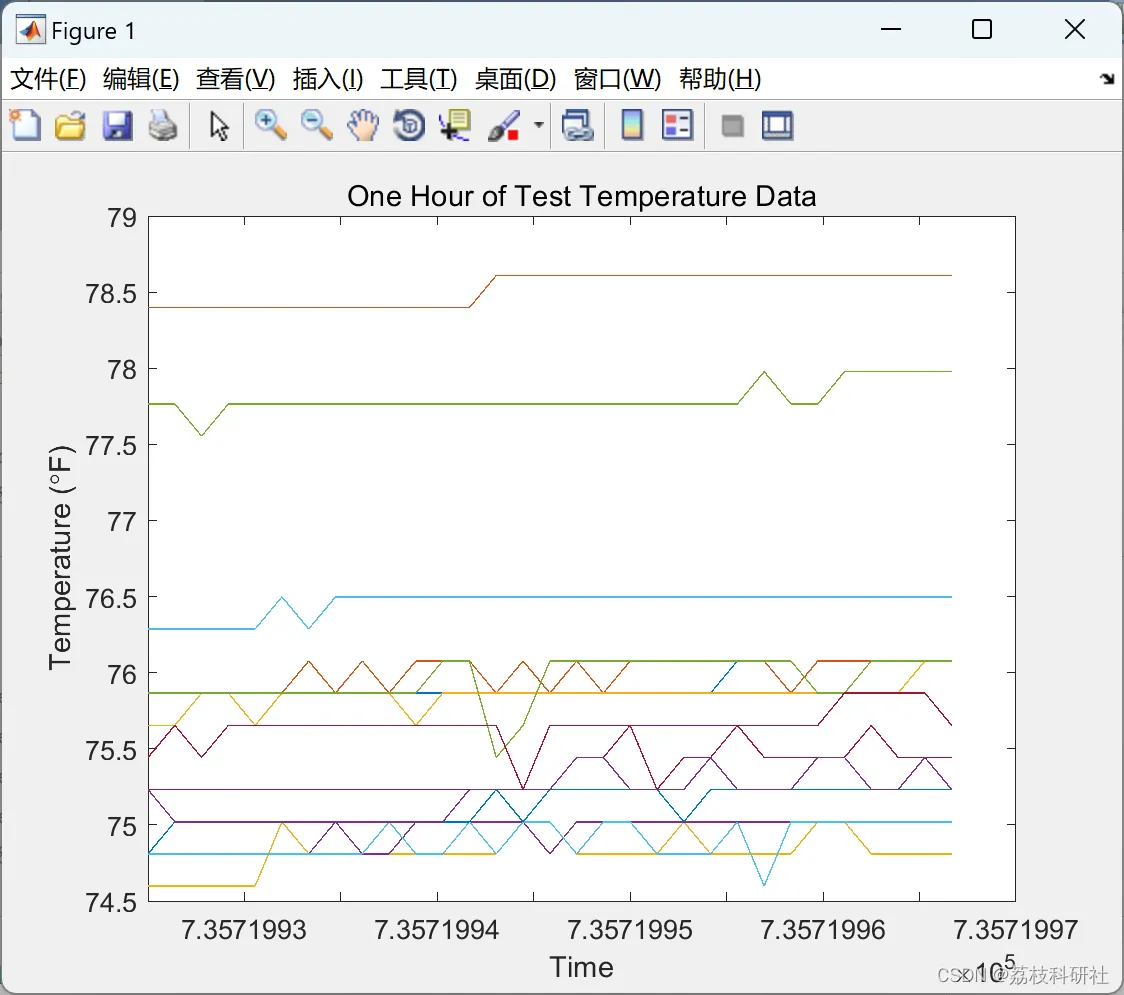Viewport: 1124px width, 995px height.
Task: Insert a Colorbar using toolbar icon
Action: point(632,125)
